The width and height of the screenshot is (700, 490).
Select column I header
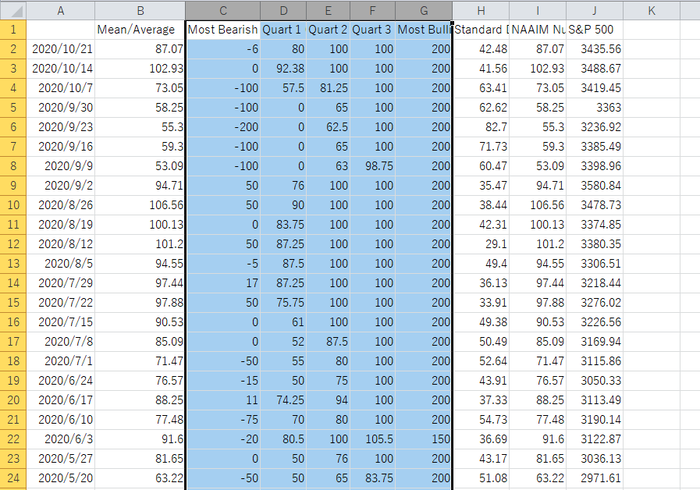coord(538,11)
